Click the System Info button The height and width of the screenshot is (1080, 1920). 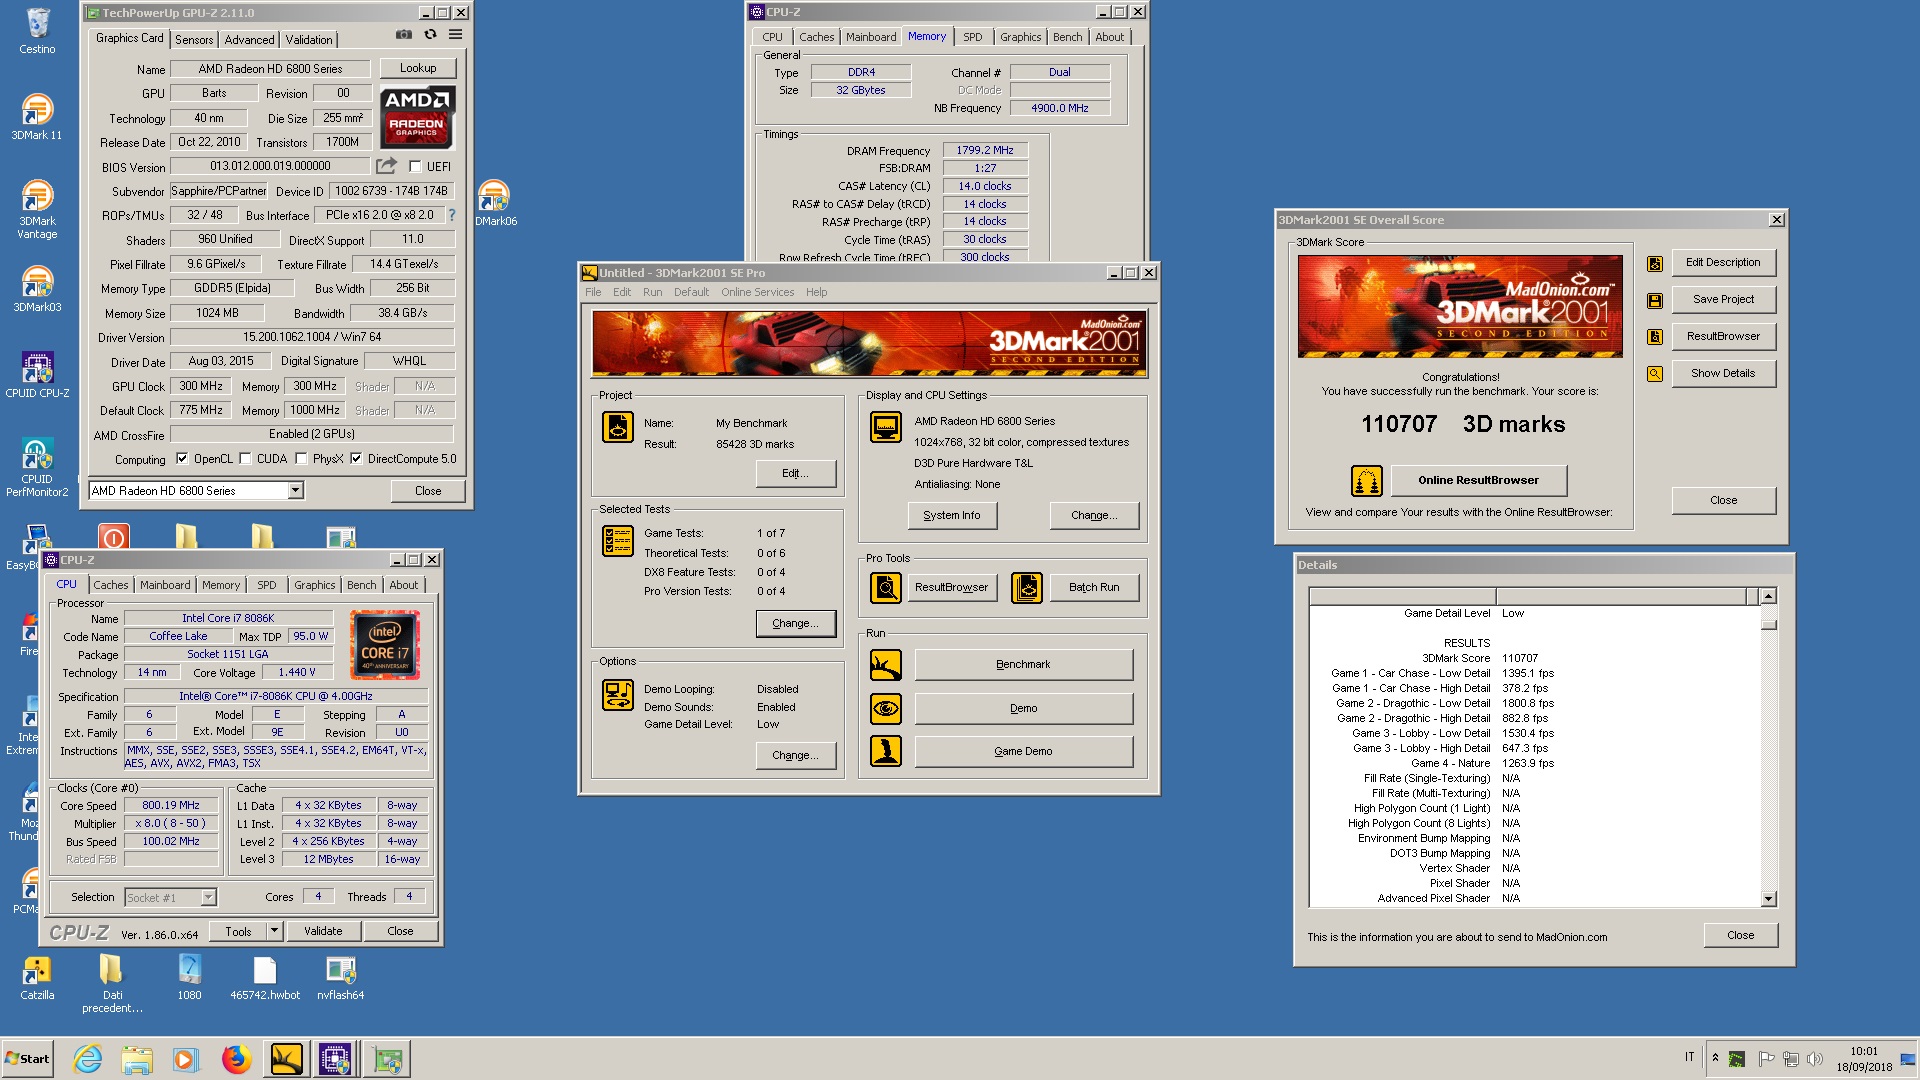952,516
